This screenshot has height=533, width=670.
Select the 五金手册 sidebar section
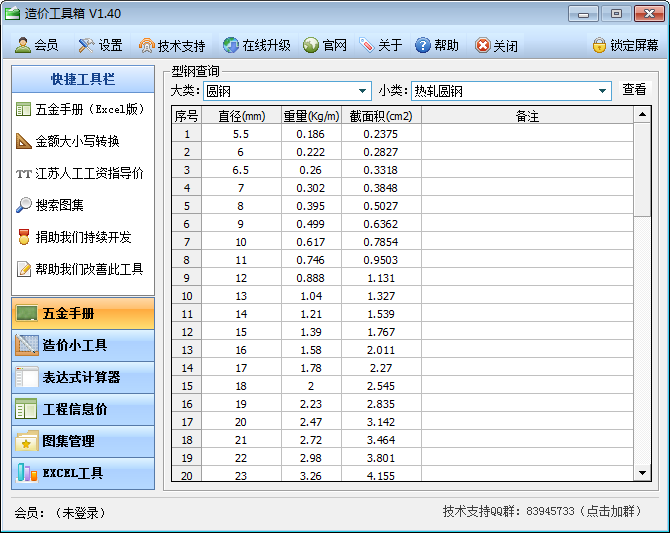click(x=83, y=313)
